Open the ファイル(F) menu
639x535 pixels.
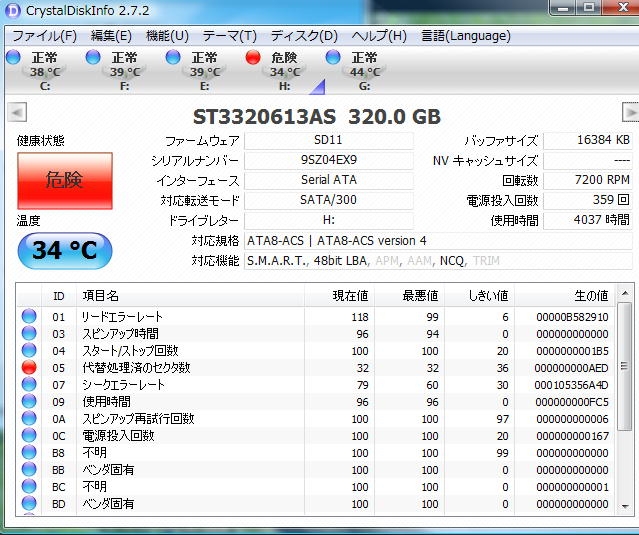coord(44,36)
